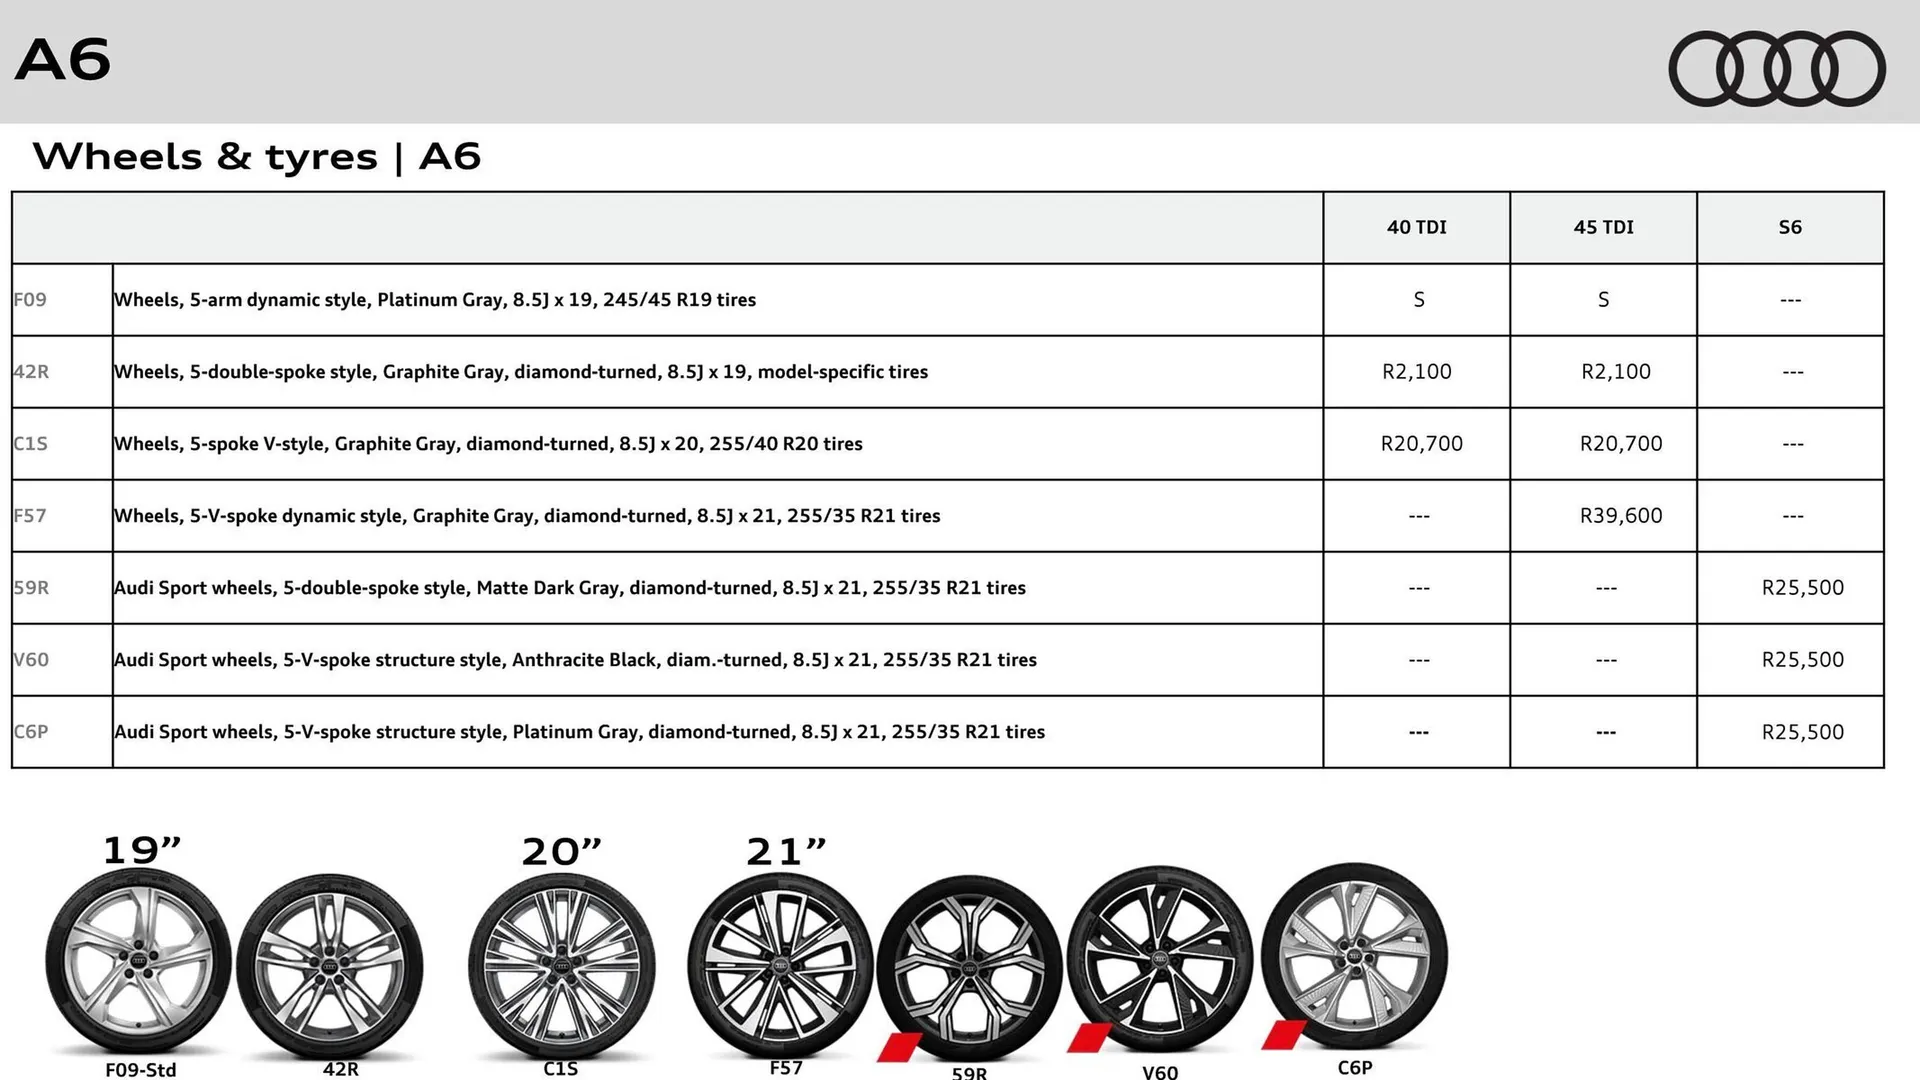Expand the S6 column header
The height and width of the screenshot is (1080, 1920).
tap(1790, 227)
